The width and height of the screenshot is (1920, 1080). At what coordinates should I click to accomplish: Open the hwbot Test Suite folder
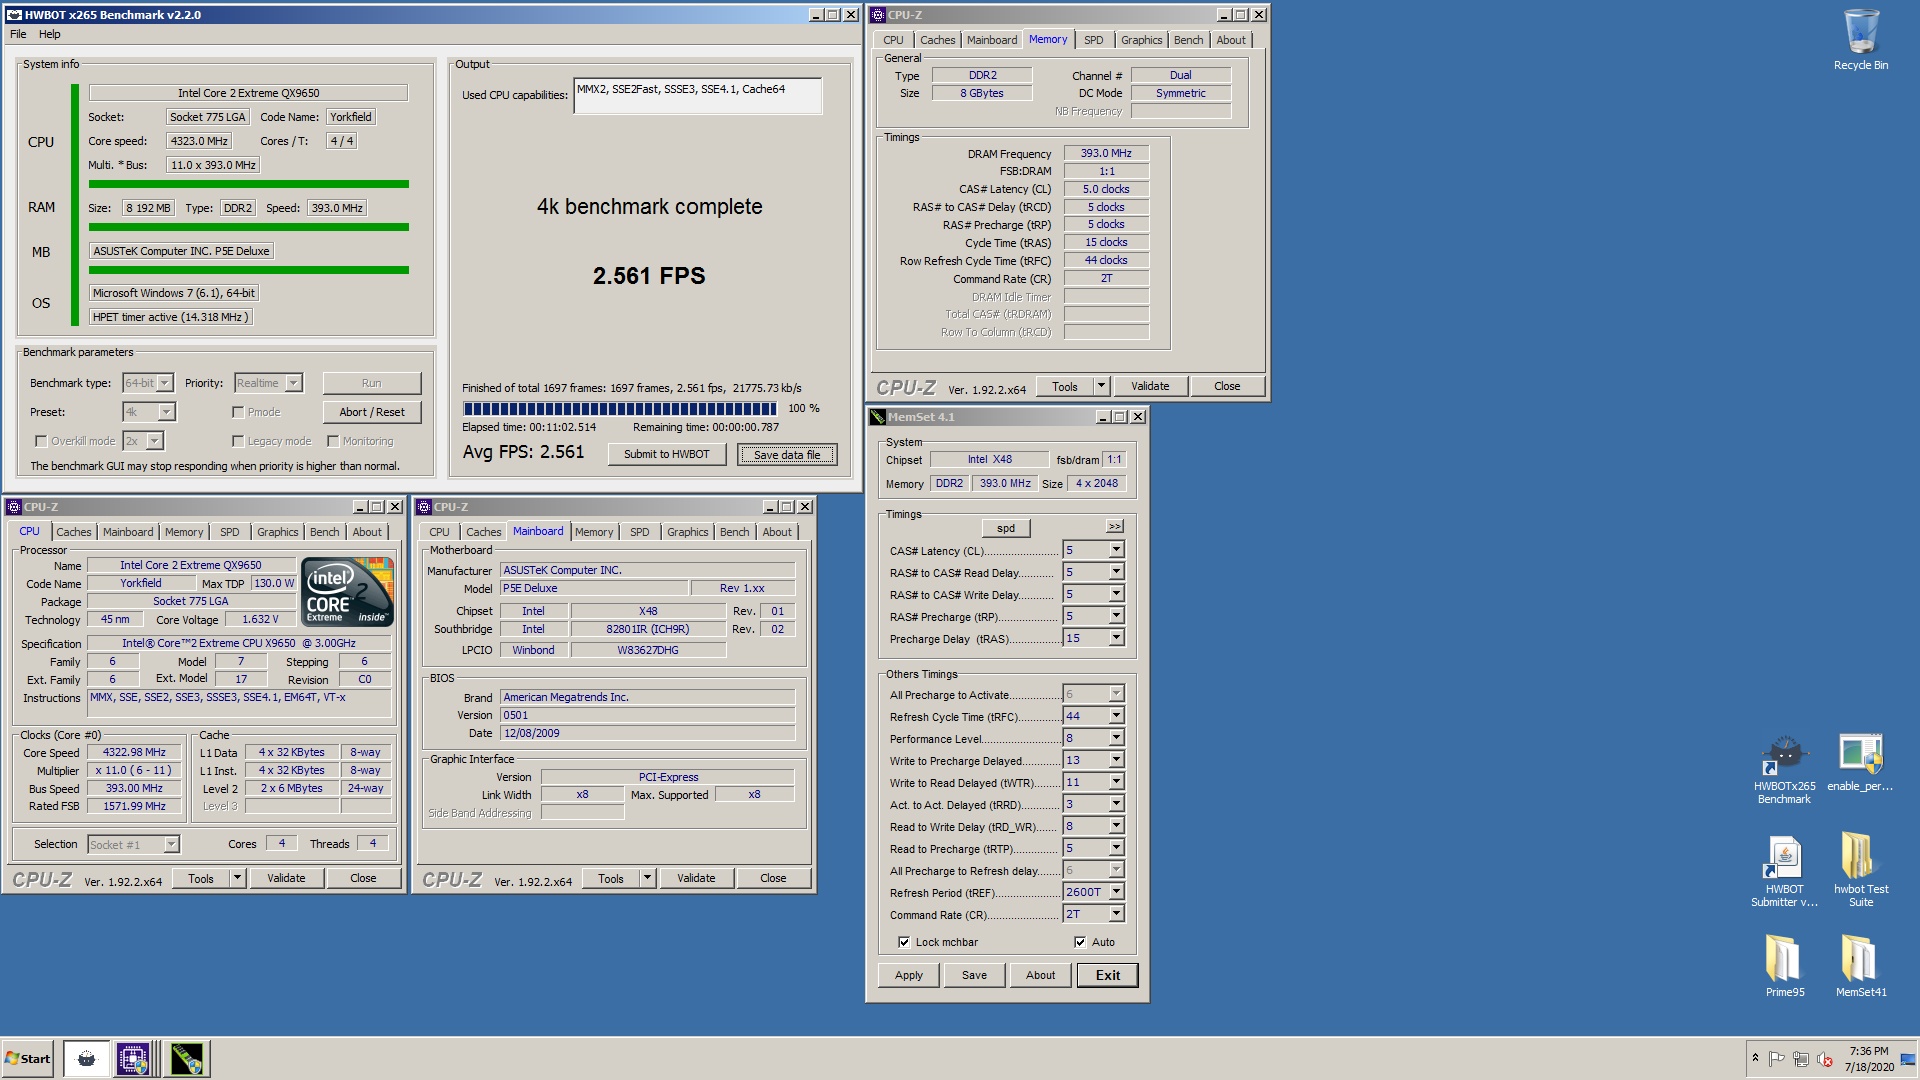tap(1860, 872)
